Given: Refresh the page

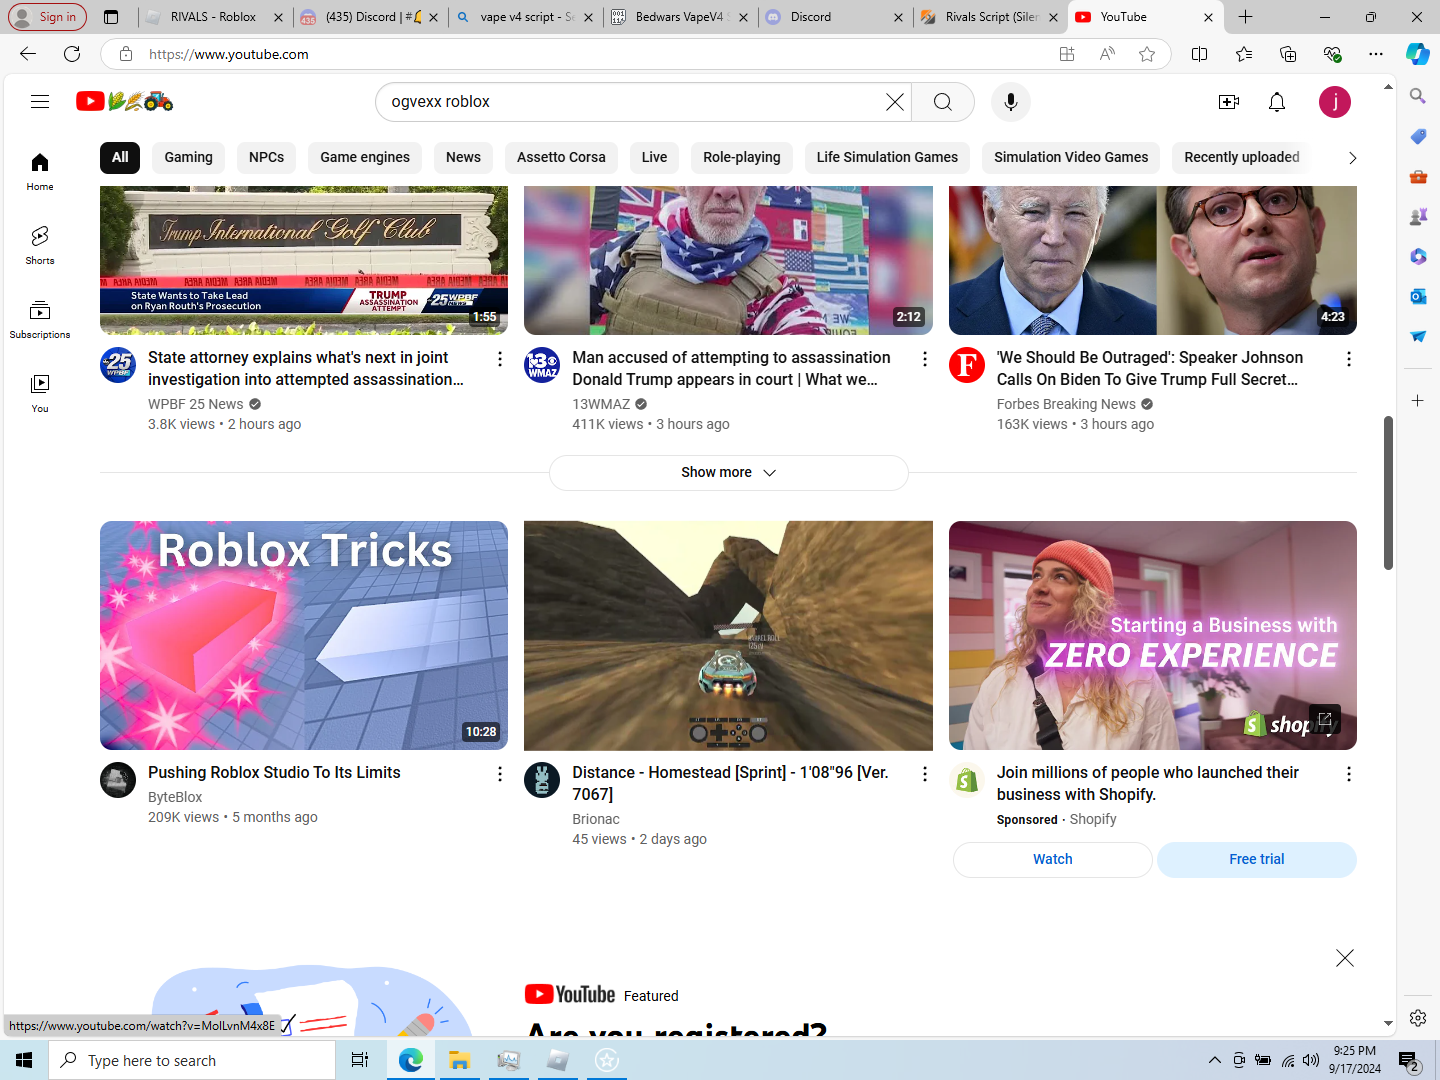Looking at the screenshot, I should click(72, 54).
